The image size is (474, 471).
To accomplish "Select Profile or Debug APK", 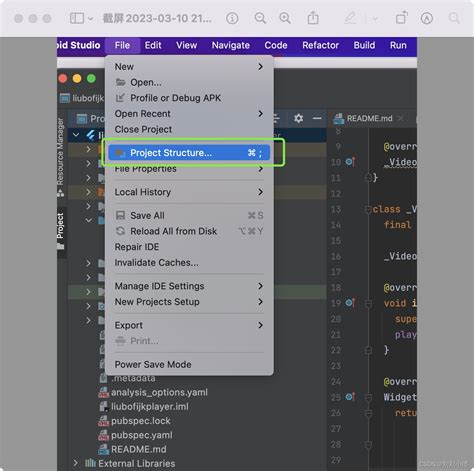I will [189, 98].
